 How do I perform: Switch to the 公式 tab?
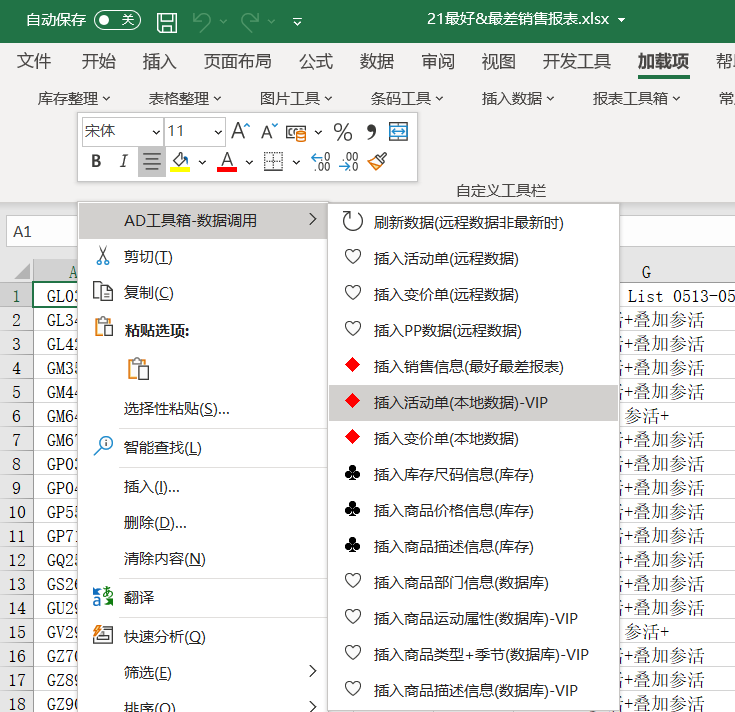(x=316, y=61)
